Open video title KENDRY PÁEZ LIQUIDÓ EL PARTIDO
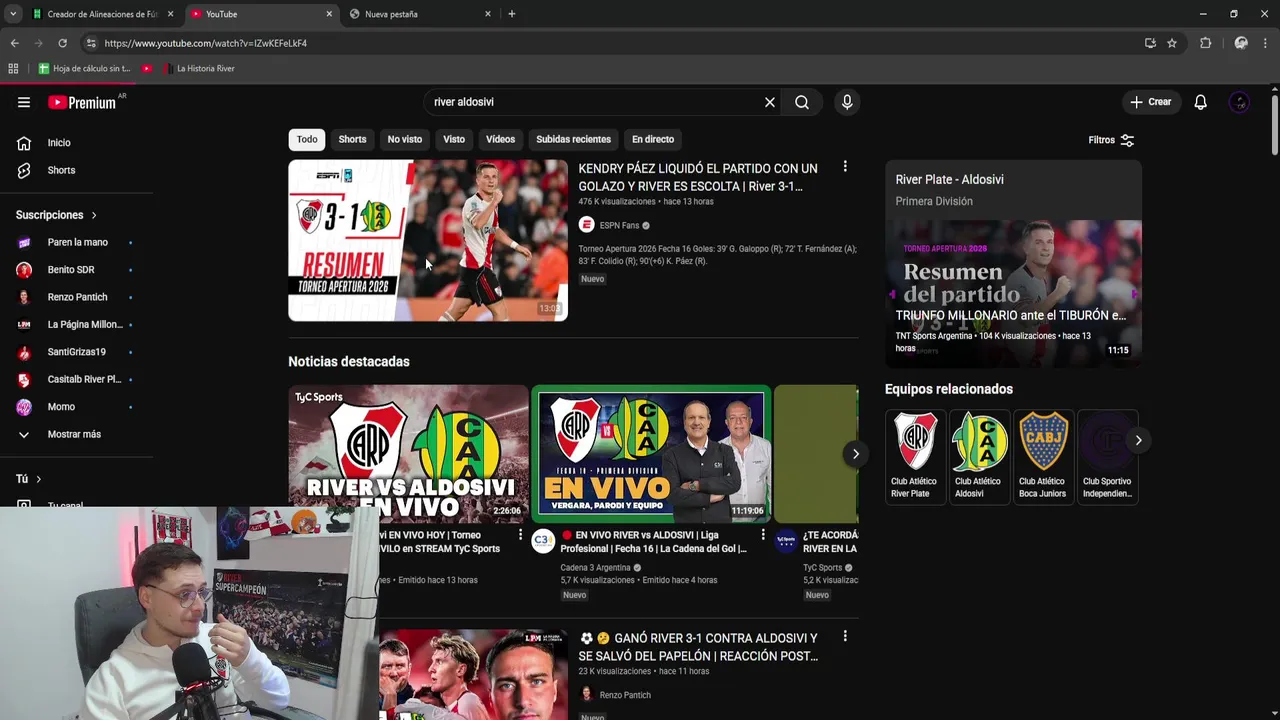Image resolution: width=1280 pixels, height=720 pixels. click(698, 177)
